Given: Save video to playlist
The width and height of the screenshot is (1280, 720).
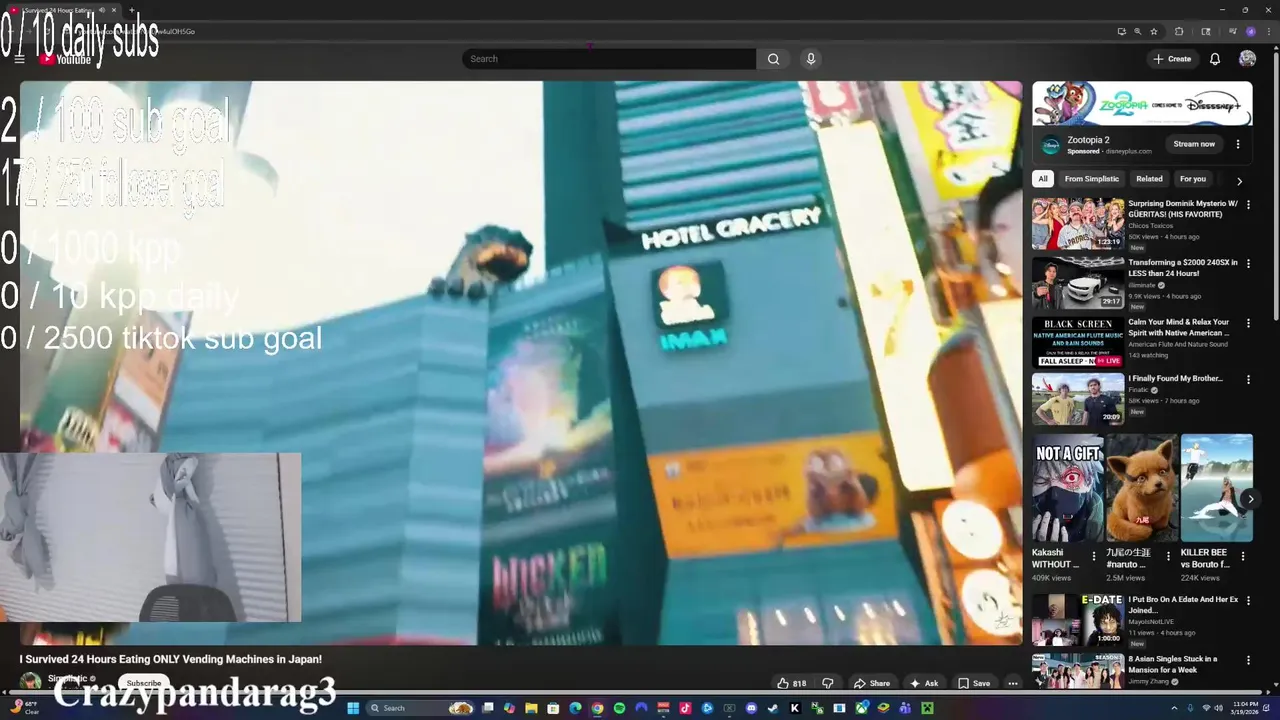Looking at the screenshot, I should [x=974, y=683].
